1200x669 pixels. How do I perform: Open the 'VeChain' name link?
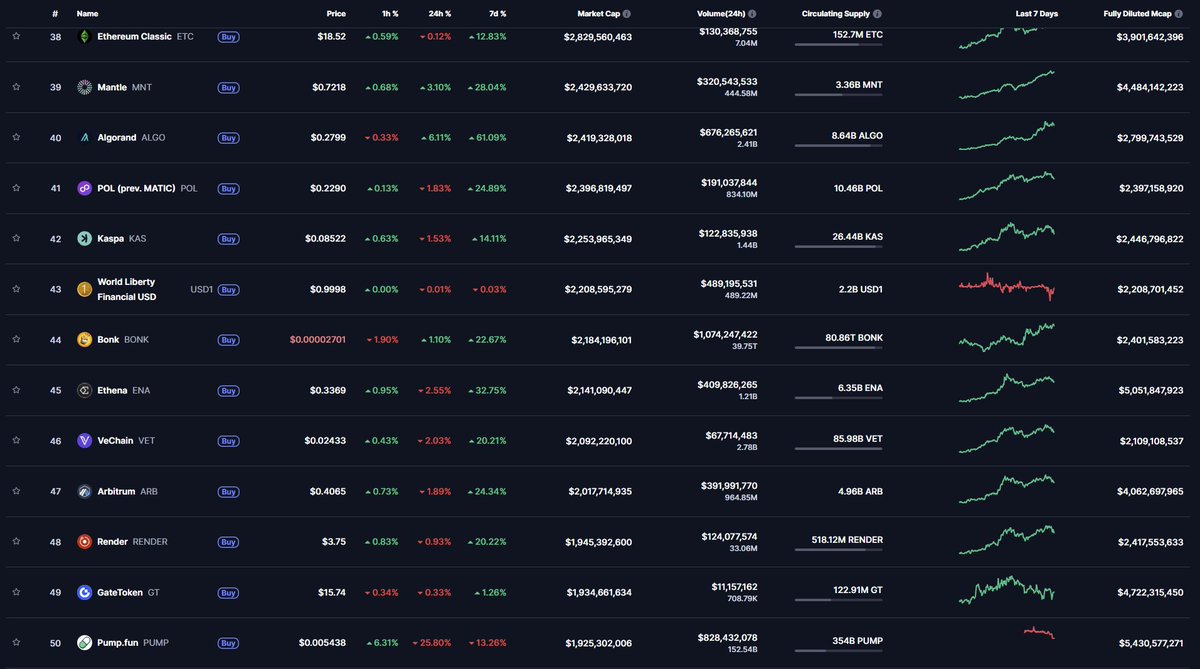pyautogui.click(x=115, y=441)
